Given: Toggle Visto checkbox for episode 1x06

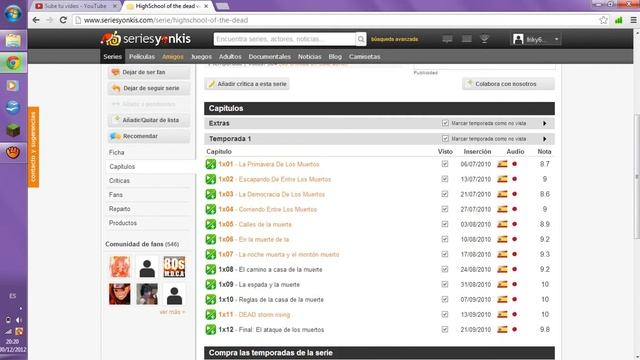Looking at the screenshot, I should pyautogui.click(x=445, y=239).
